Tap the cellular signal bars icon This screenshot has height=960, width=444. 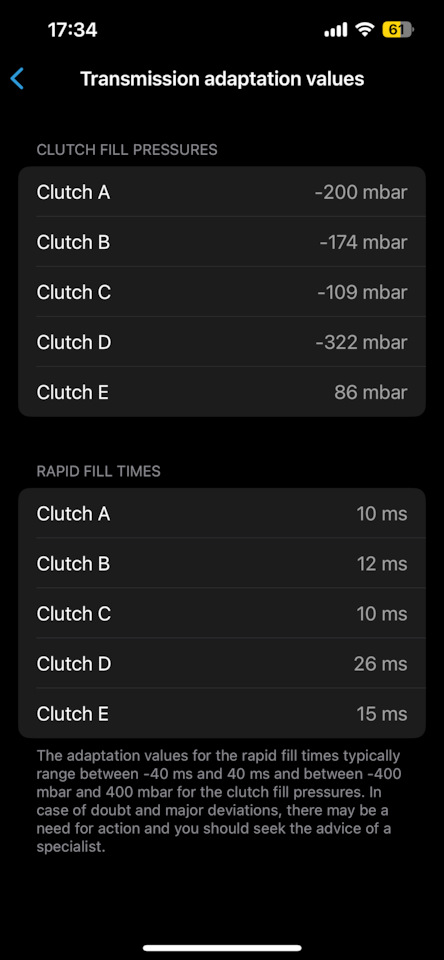tap(336, 29)
